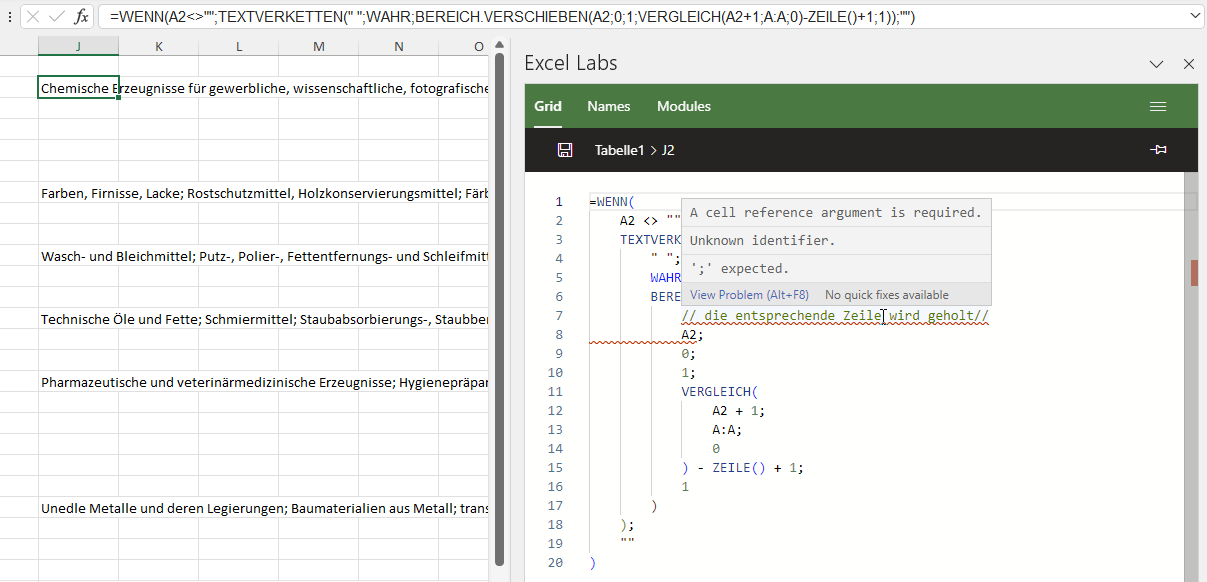The image size is (1207, 582).
Task: Pin the formula editor with pin icon
Action: click(1159, 150)
